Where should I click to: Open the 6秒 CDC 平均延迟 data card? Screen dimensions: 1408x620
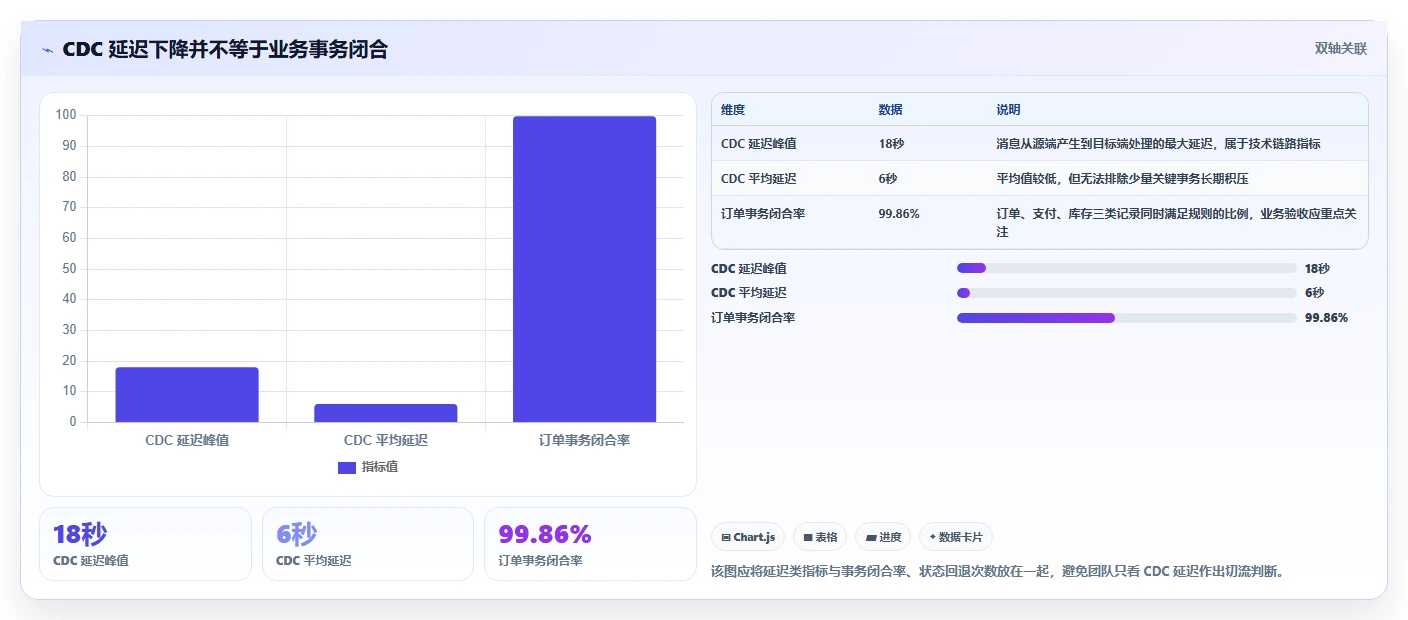tap(367, 544)
